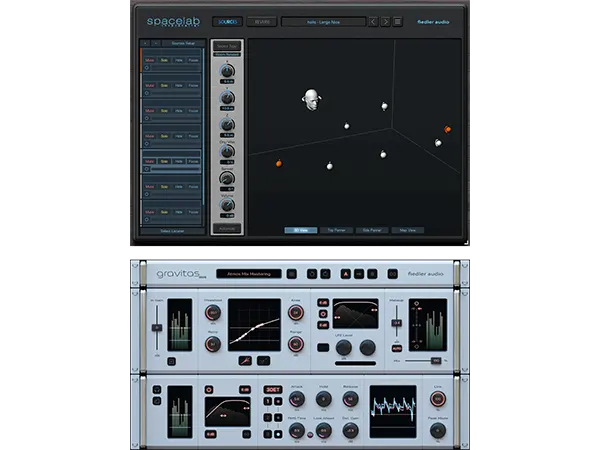
Task: Go to the previous preset in spacelab
Action: point(373,22)
